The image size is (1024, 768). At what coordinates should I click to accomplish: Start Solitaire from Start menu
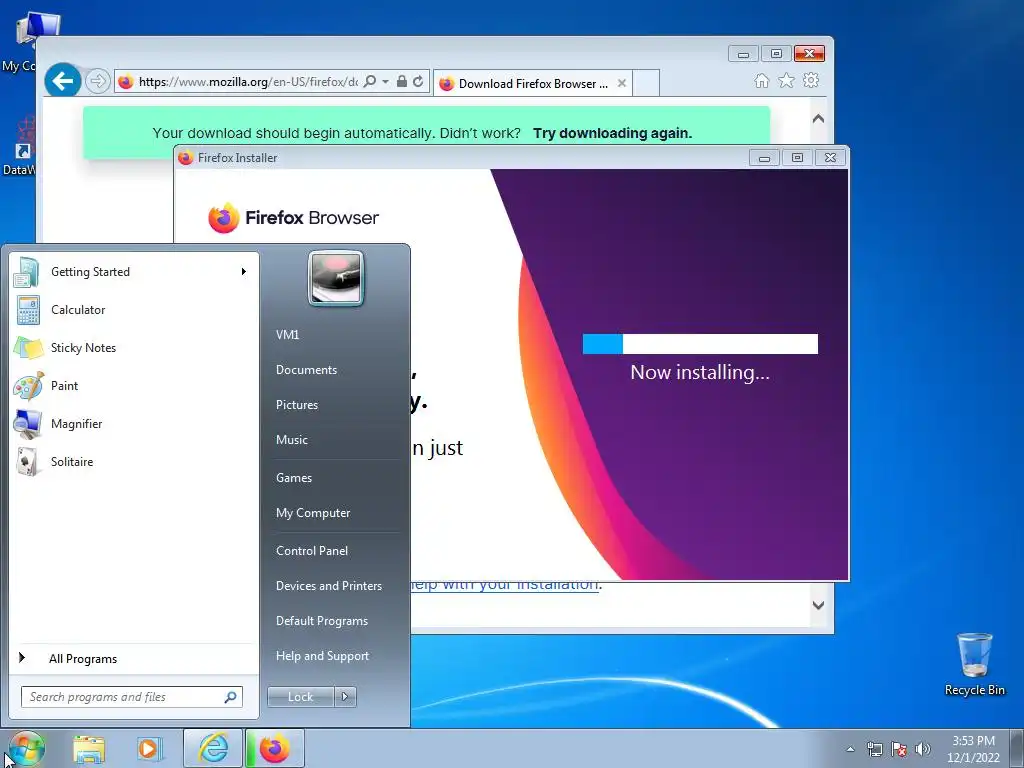(134, 461)
